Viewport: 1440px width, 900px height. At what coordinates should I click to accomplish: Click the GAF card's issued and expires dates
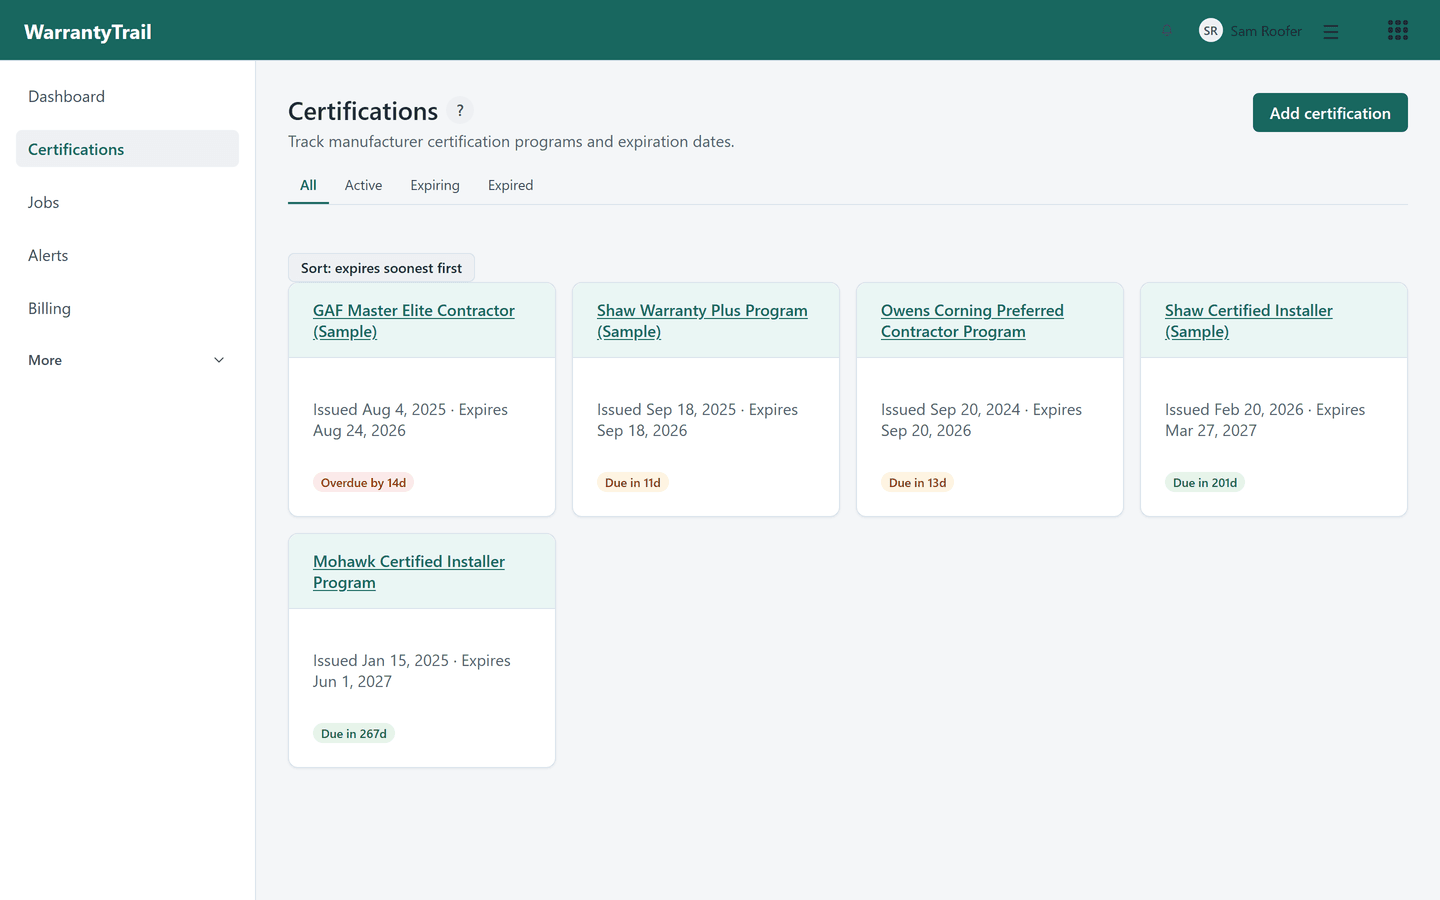pos(411,420)
